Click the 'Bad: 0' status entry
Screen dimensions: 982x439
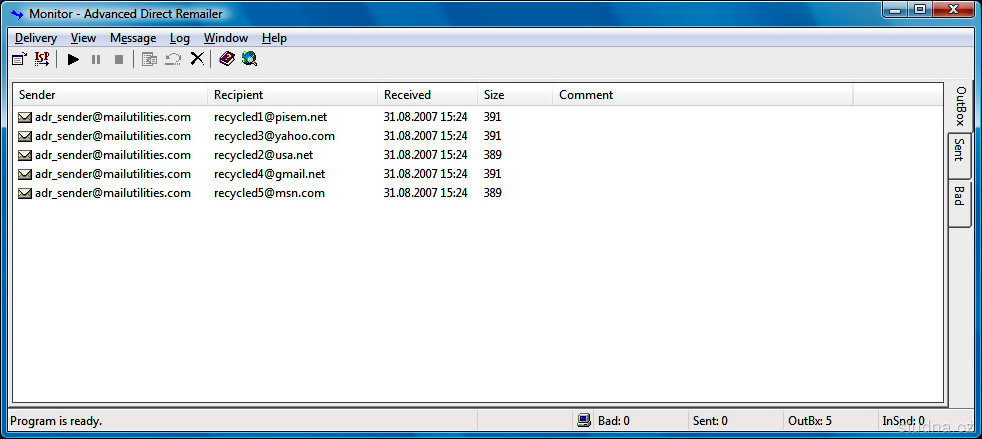click(614, 421)
